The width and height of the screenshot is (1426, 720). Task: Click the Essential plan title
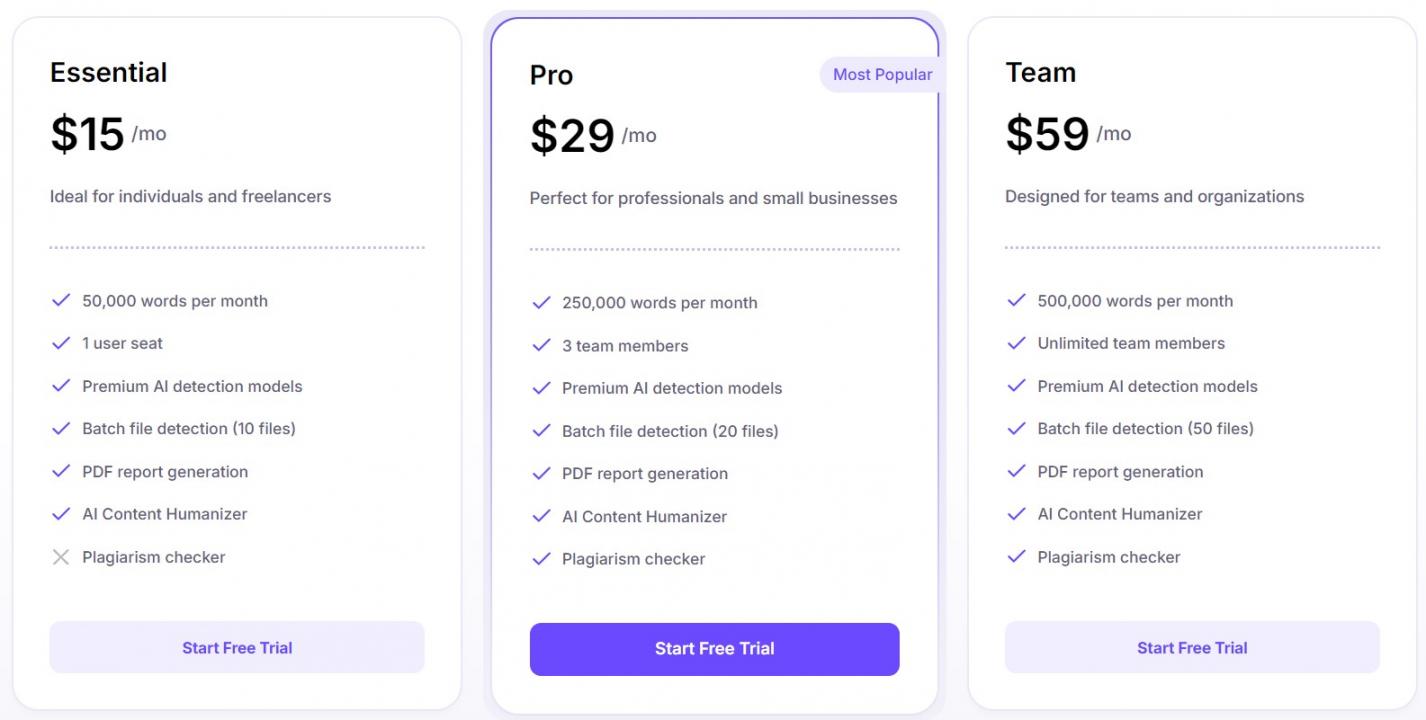[109, 73]
